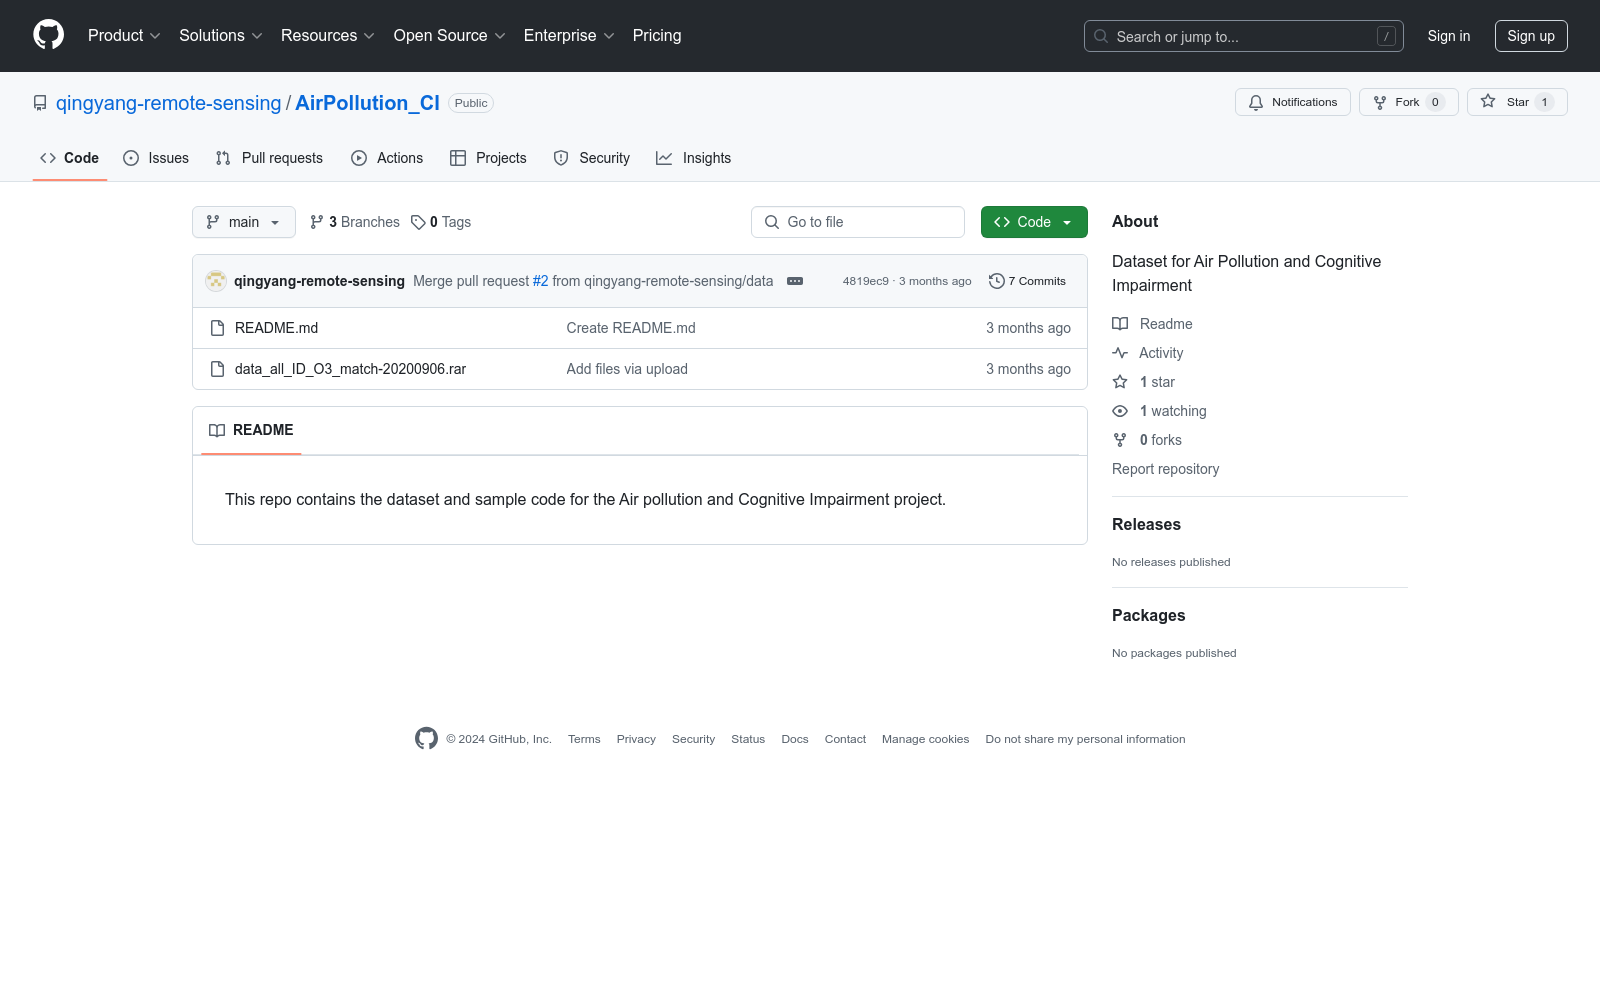Image resolution: width=1600 pixels, height=1000 pixels.
Task: Open the Security footer link
Action: (693, 739)
